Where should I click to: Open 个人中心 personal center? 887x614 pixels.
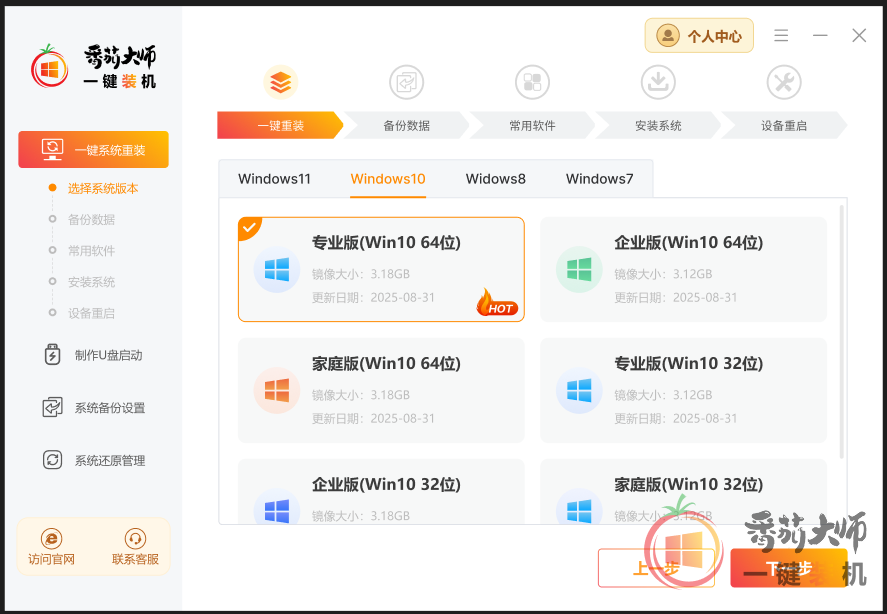[699, 36]
